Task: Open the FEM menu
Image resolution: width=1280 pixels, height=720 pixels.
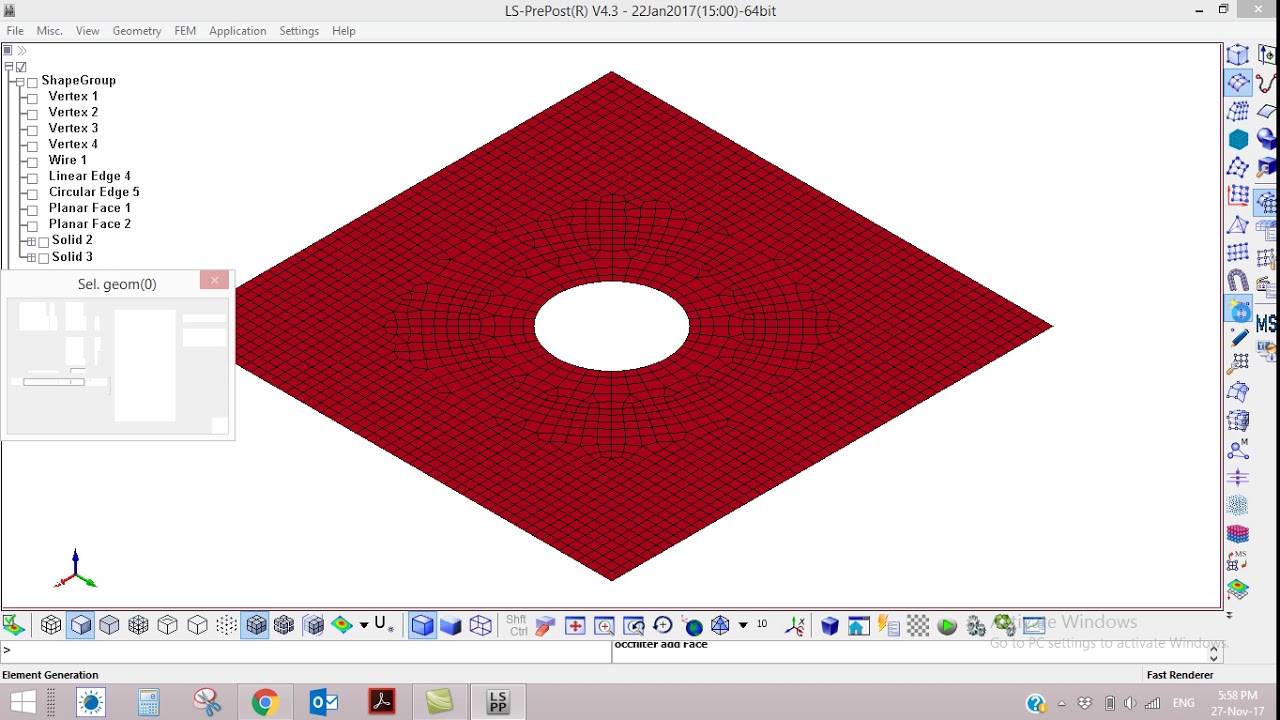Action: click(185, 31)
